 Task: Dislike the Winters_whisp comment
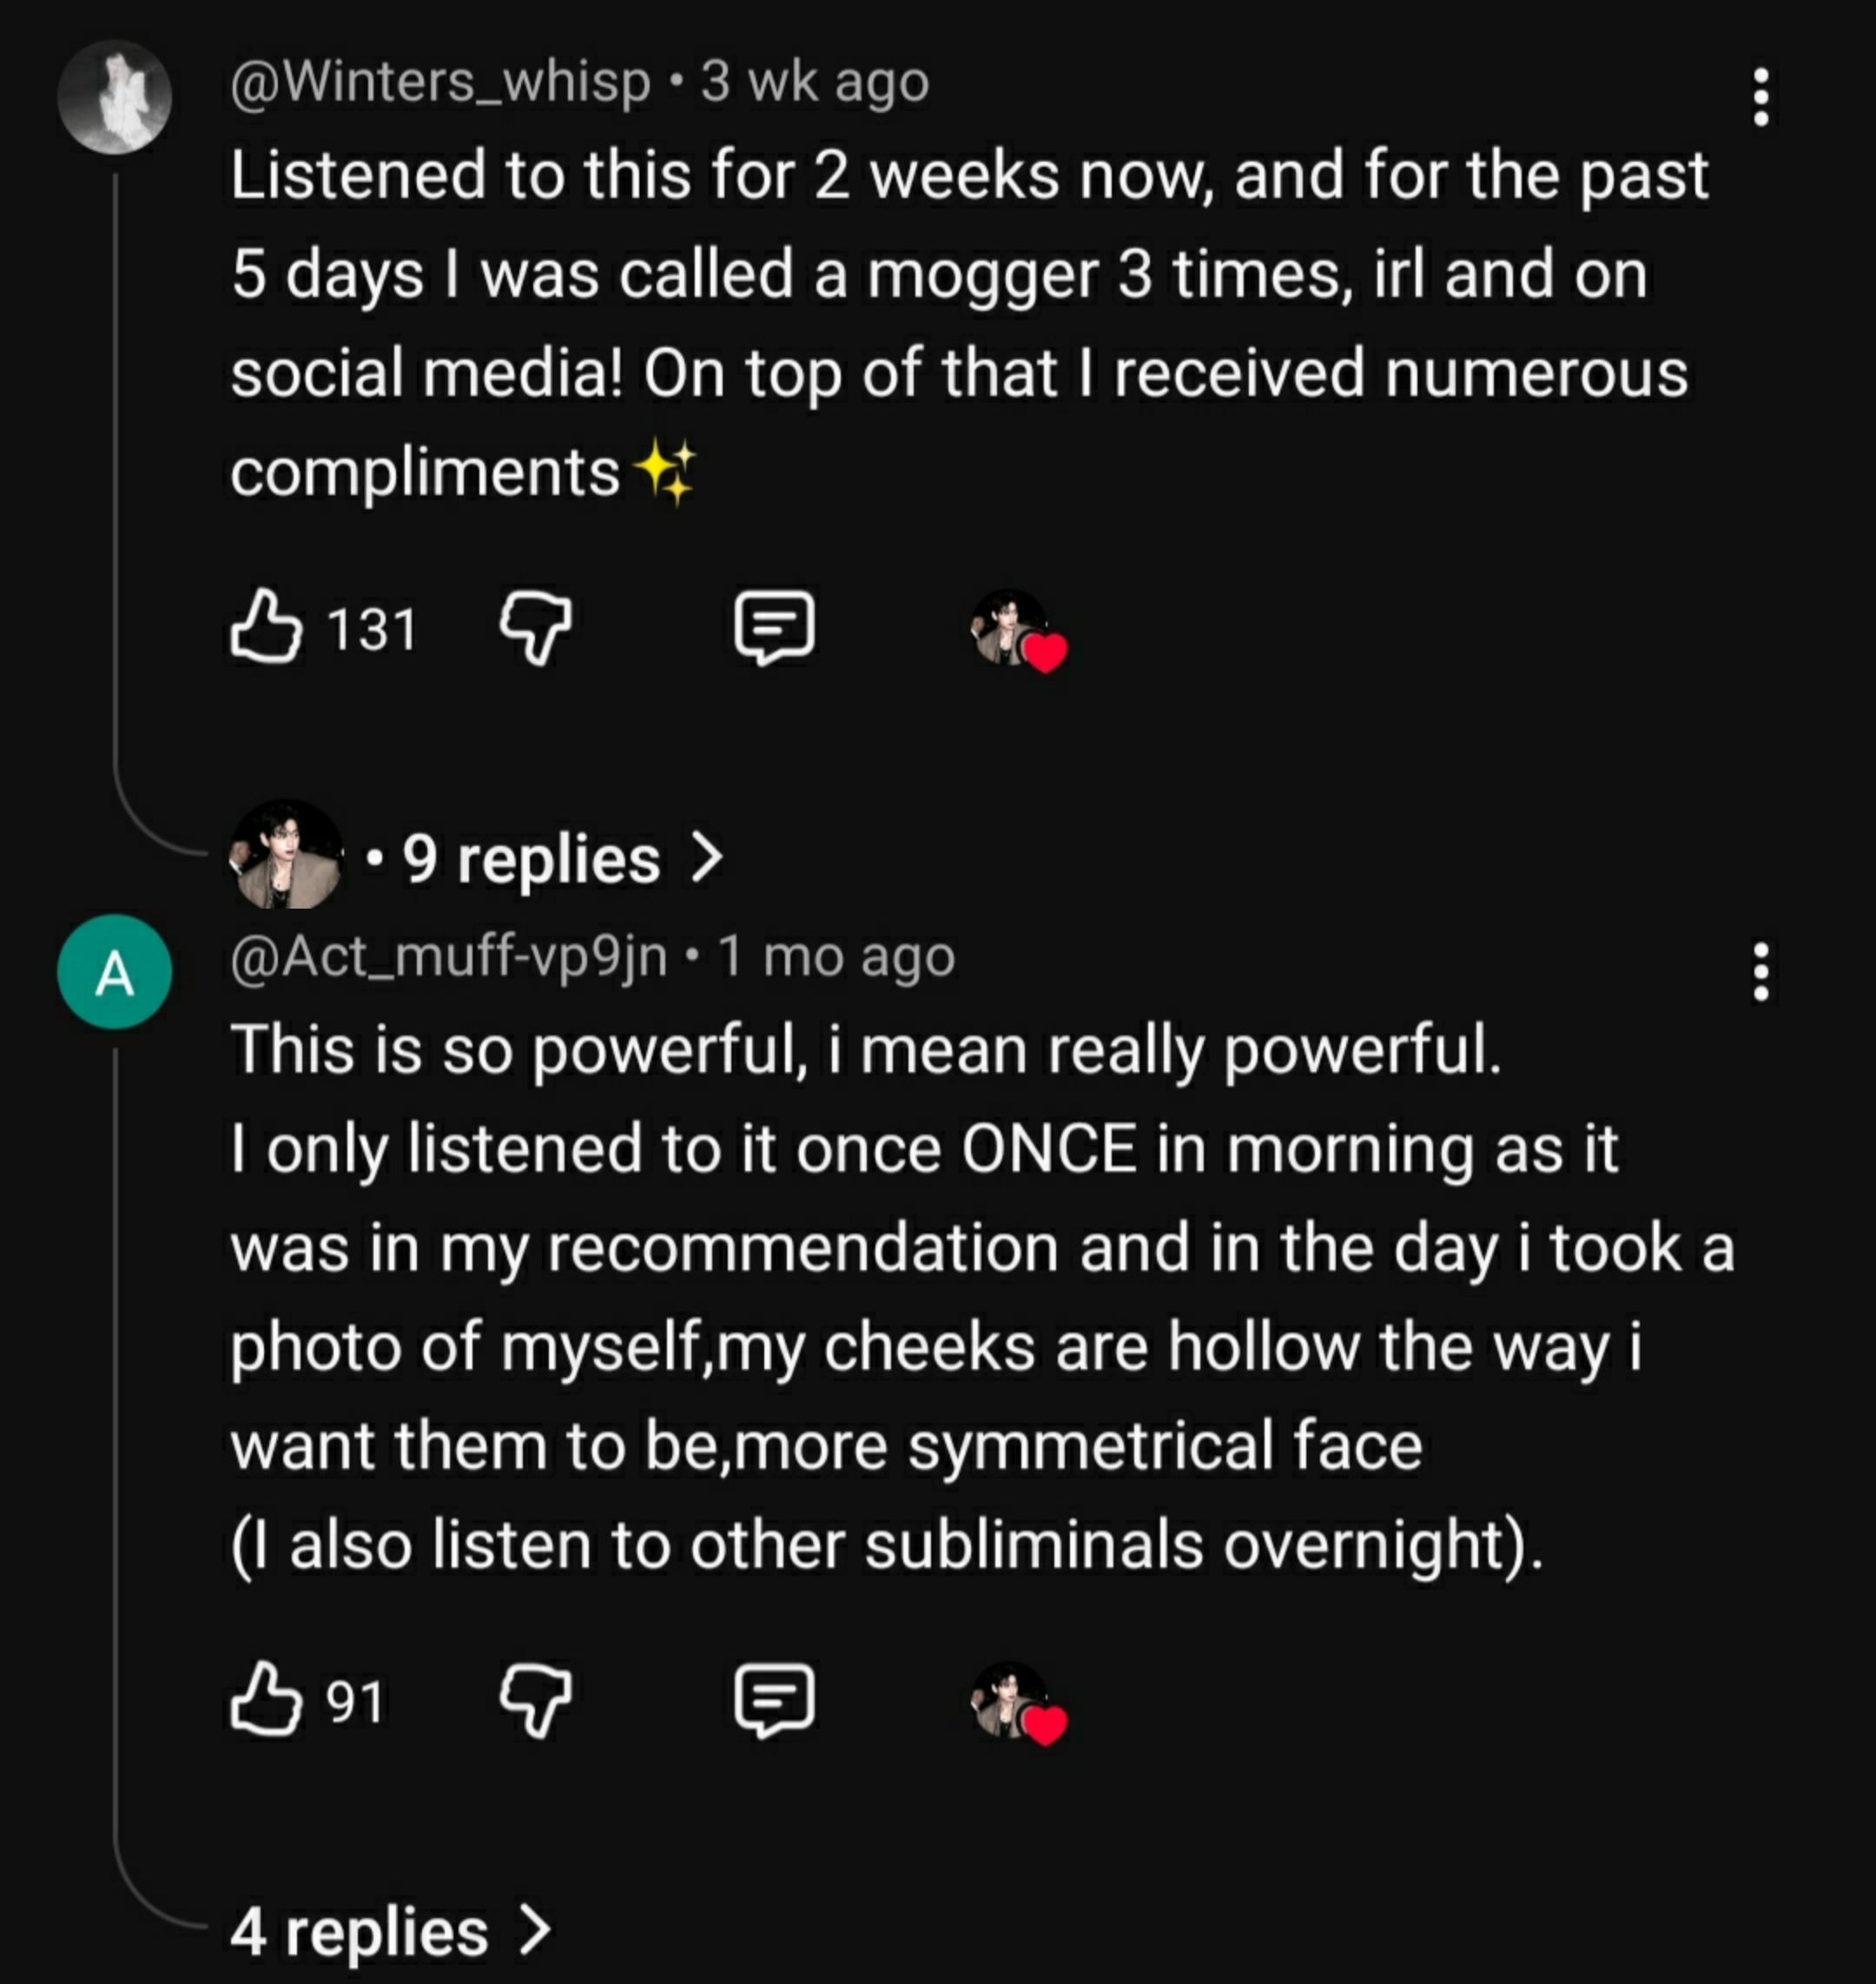click(536, 627)
